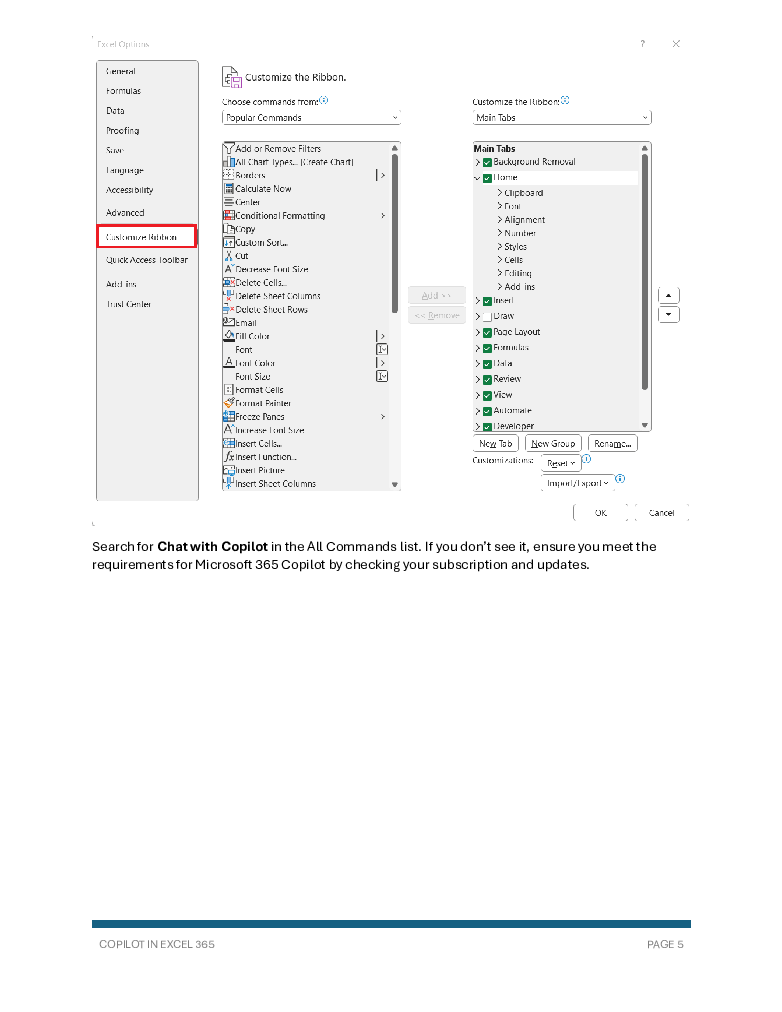Screen dimensions: 782x1012
Task: Click the Format Painter brush icon
Action: (x=228, y=403)
